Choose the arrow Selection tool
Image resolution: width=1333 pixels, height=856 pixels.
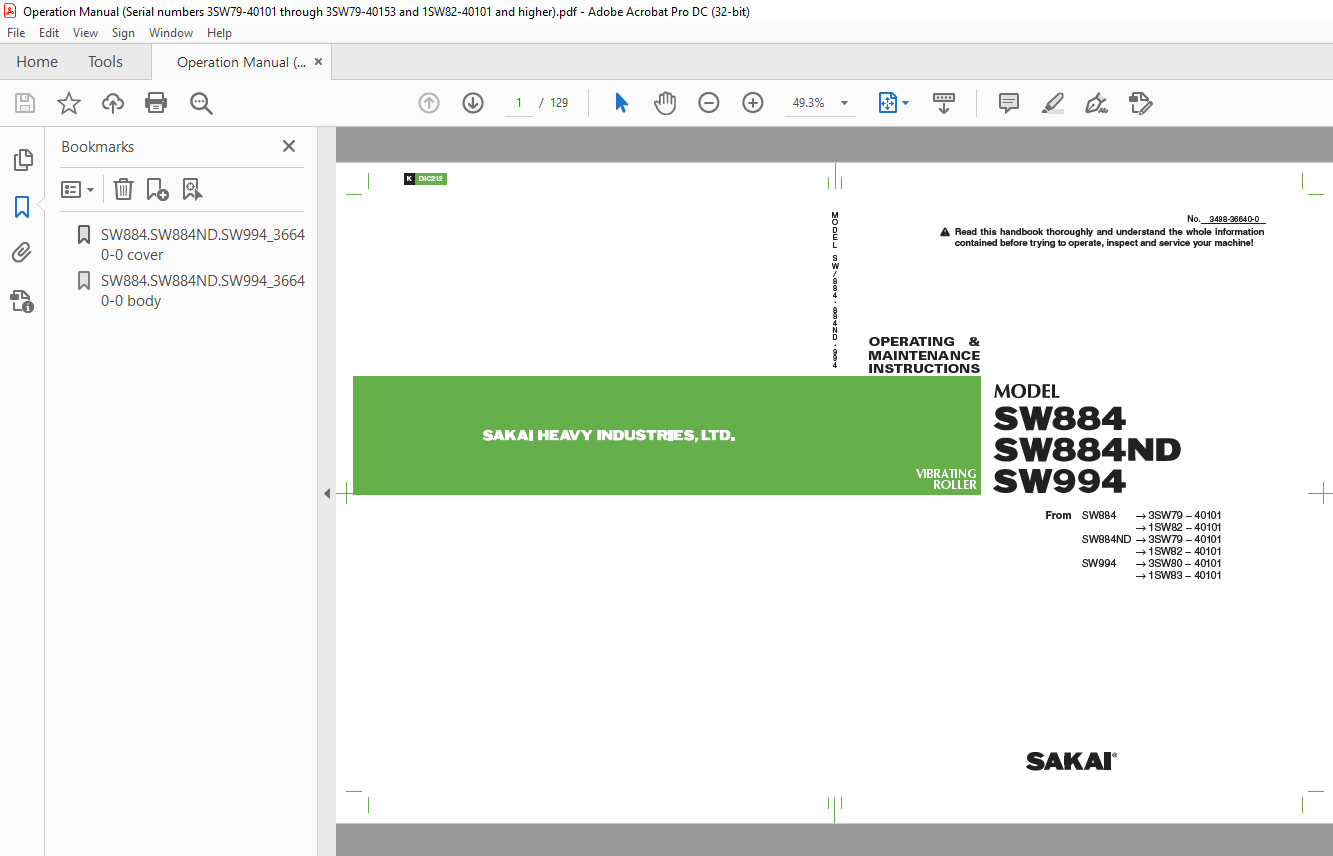click(x=621, y=103)
